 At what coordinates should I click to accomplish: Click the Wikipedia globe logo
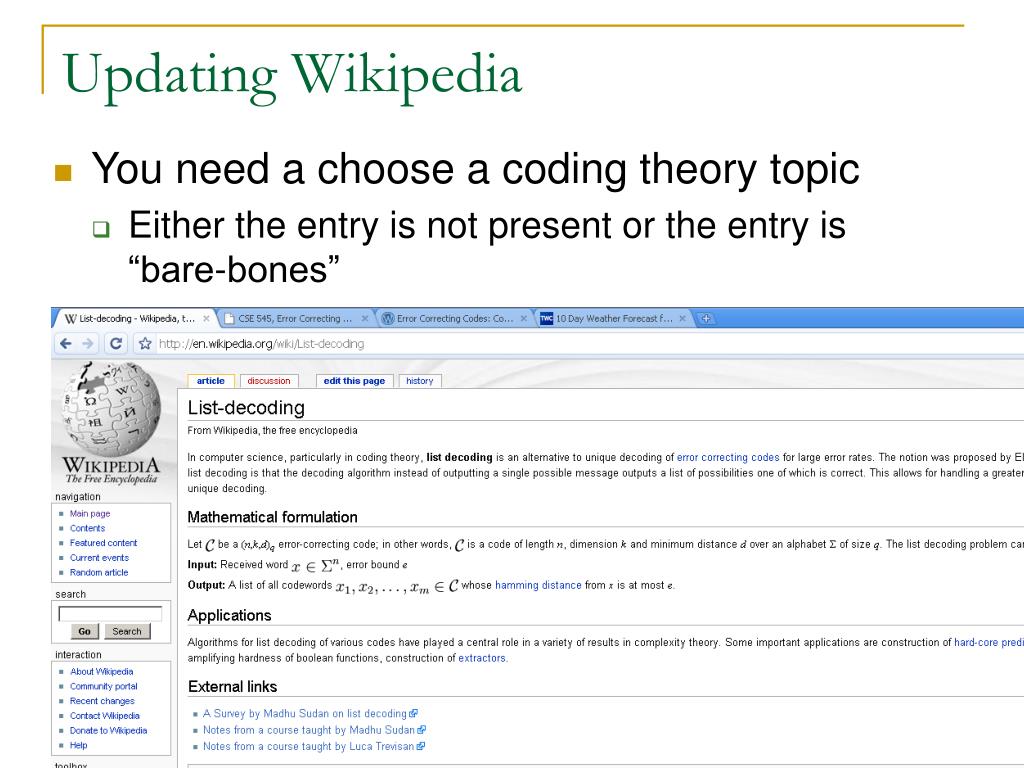point(111,409)
